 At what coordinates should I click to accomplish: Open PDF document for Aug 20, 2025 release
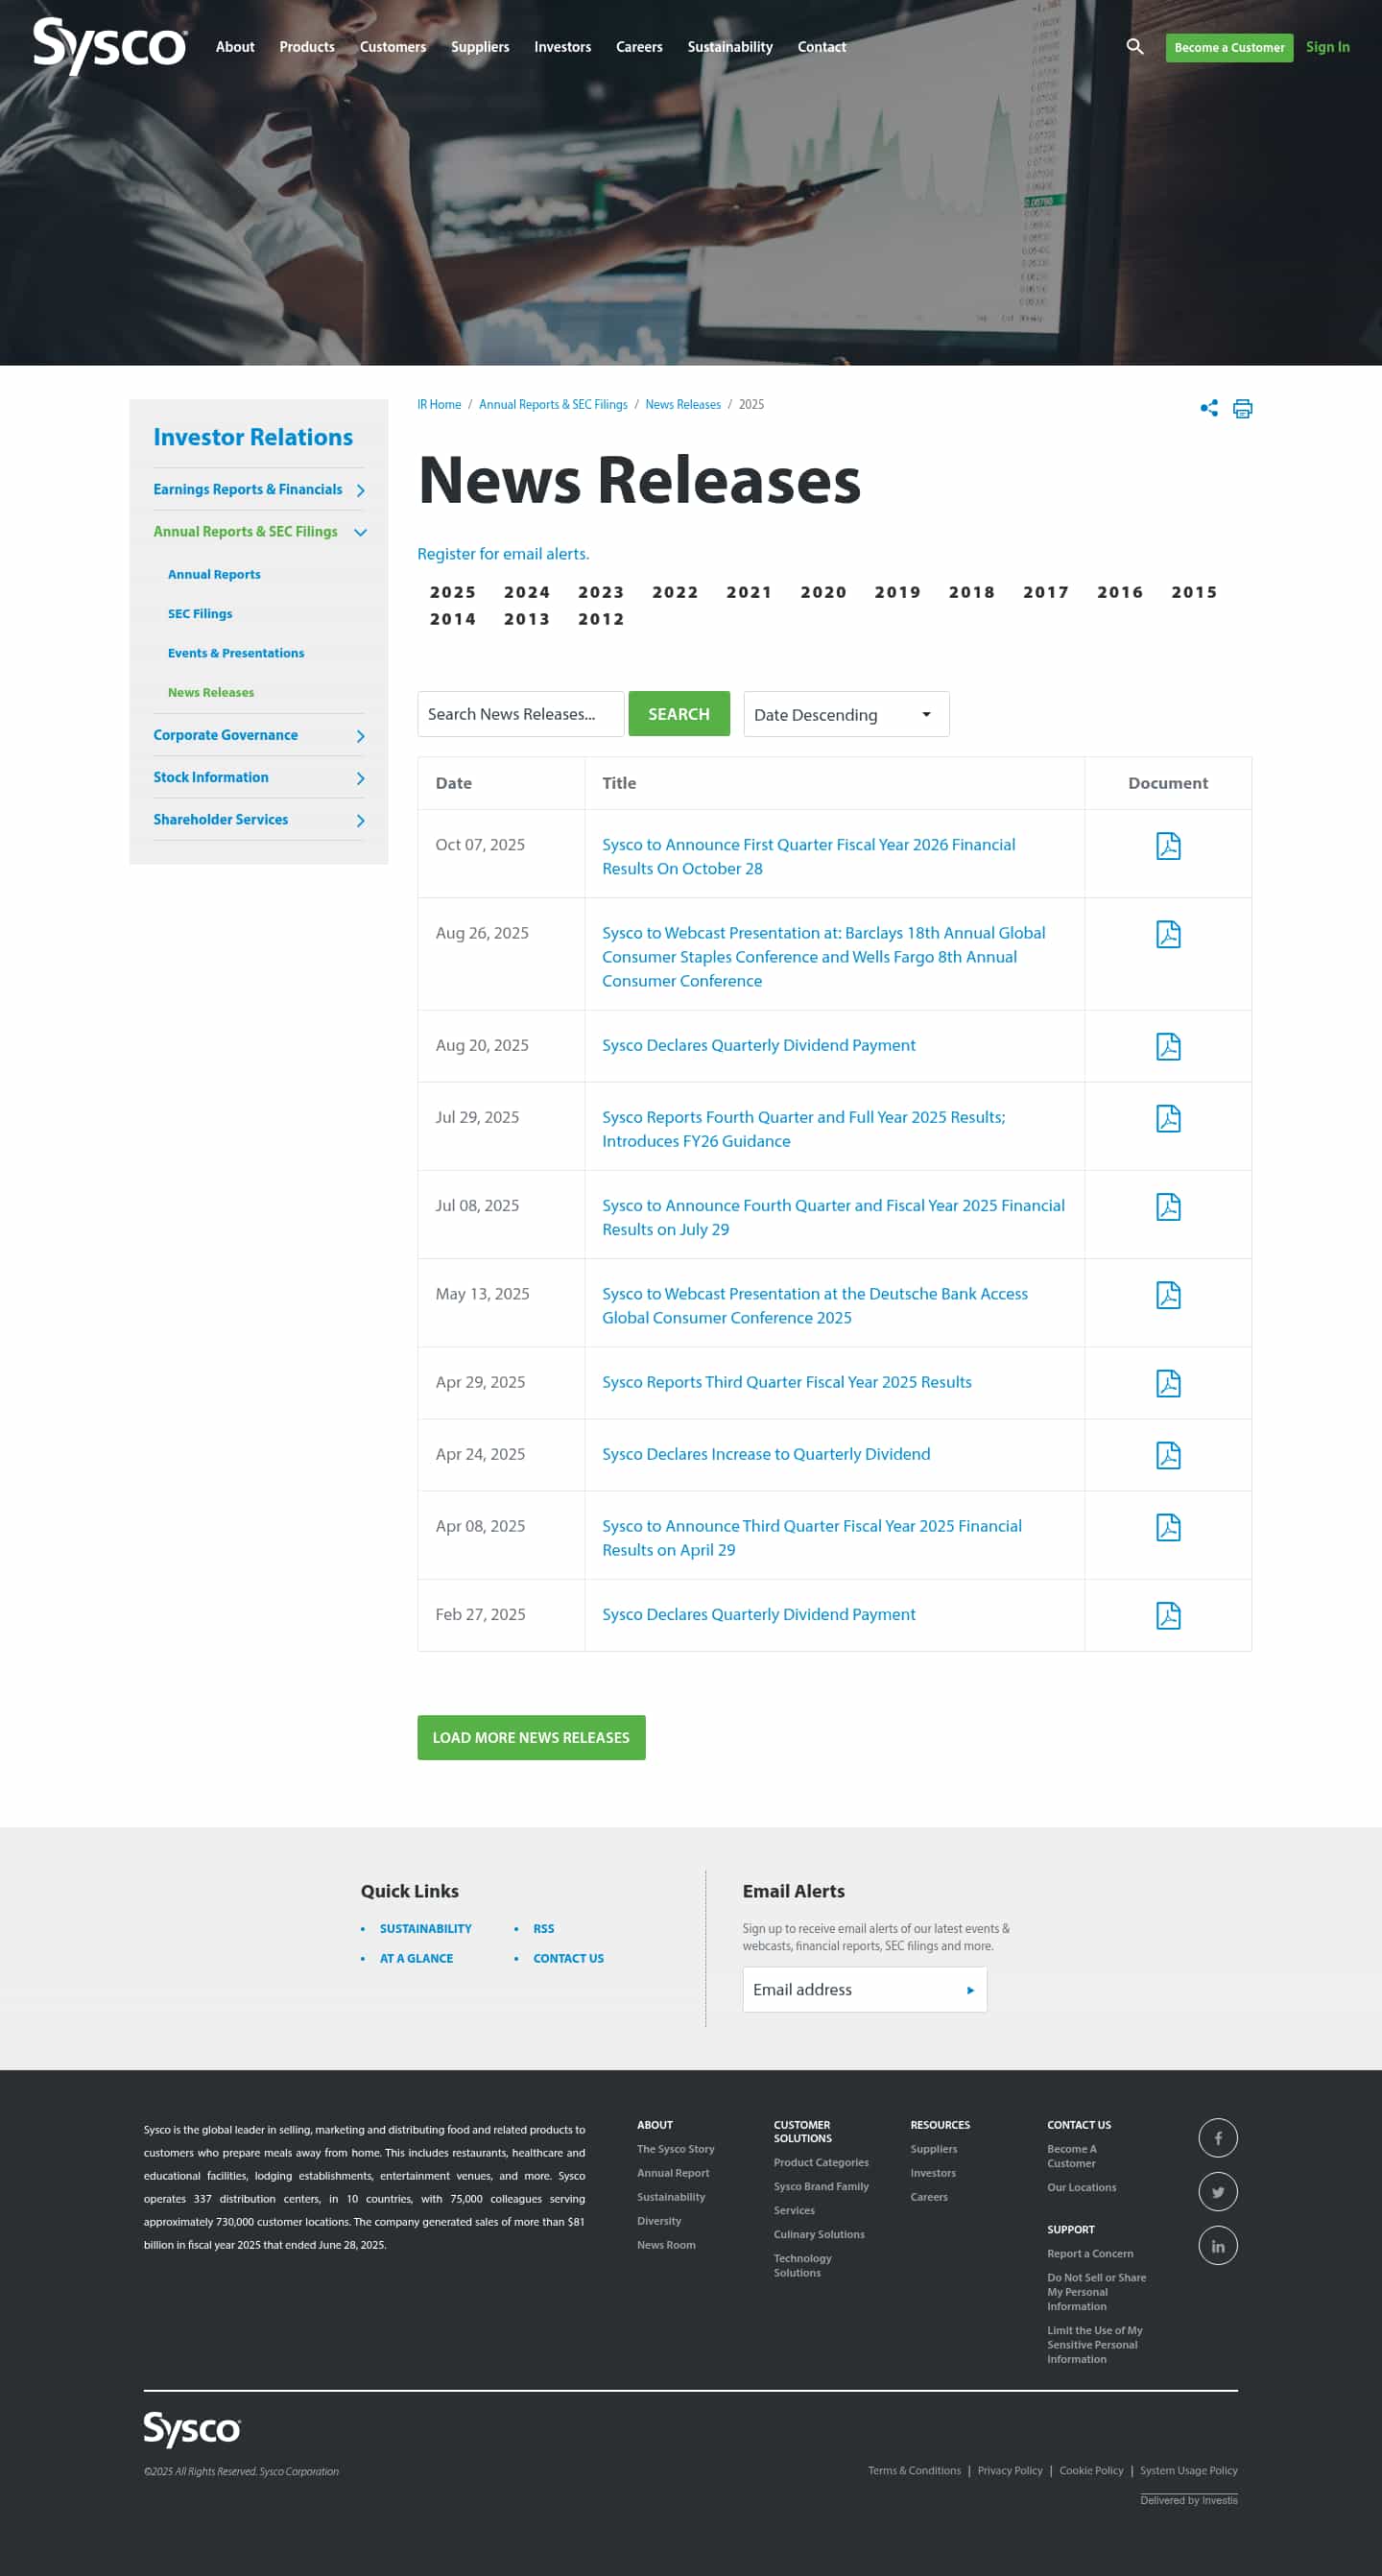pos(1168,1046)
